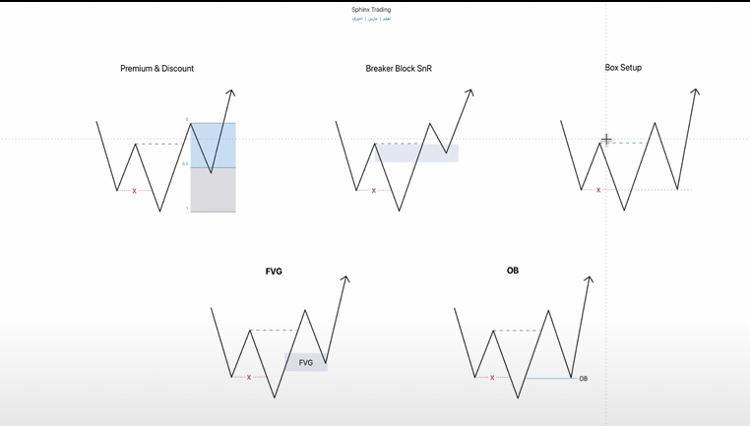Click red X in the OB diagram
Viewport: 750px width, 426px height.
[492, 378]
